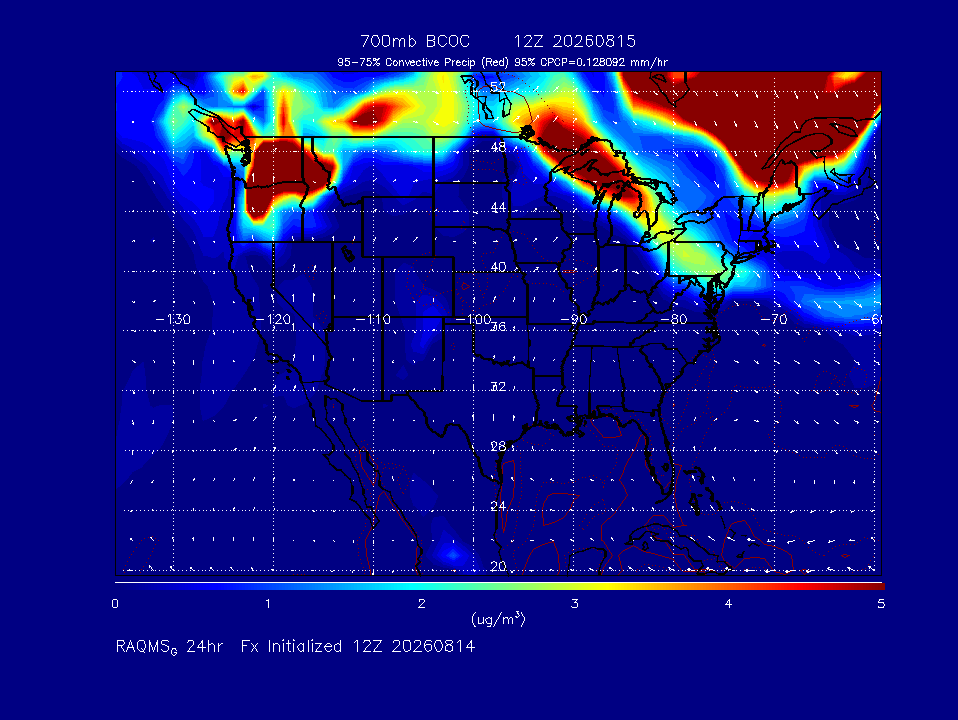
Task: Click the 48 latitude label
Action: [x=498, y=147]
